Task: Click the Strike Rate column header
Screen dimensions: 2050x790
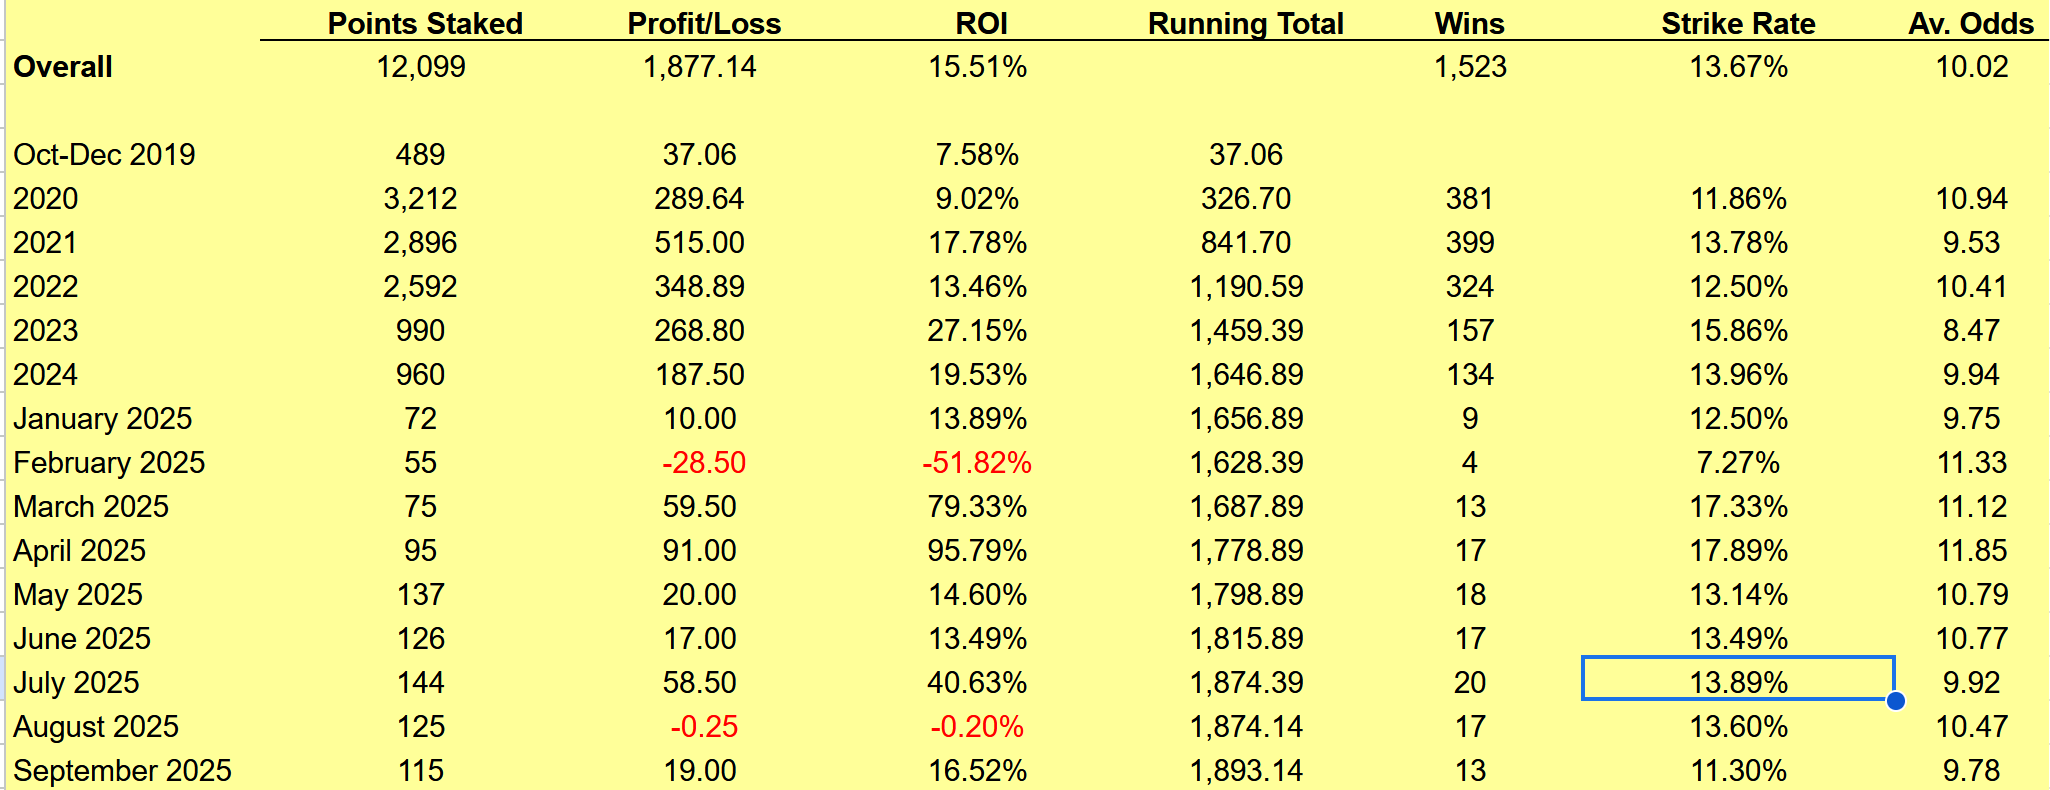Action: (x=1738, y=23)
